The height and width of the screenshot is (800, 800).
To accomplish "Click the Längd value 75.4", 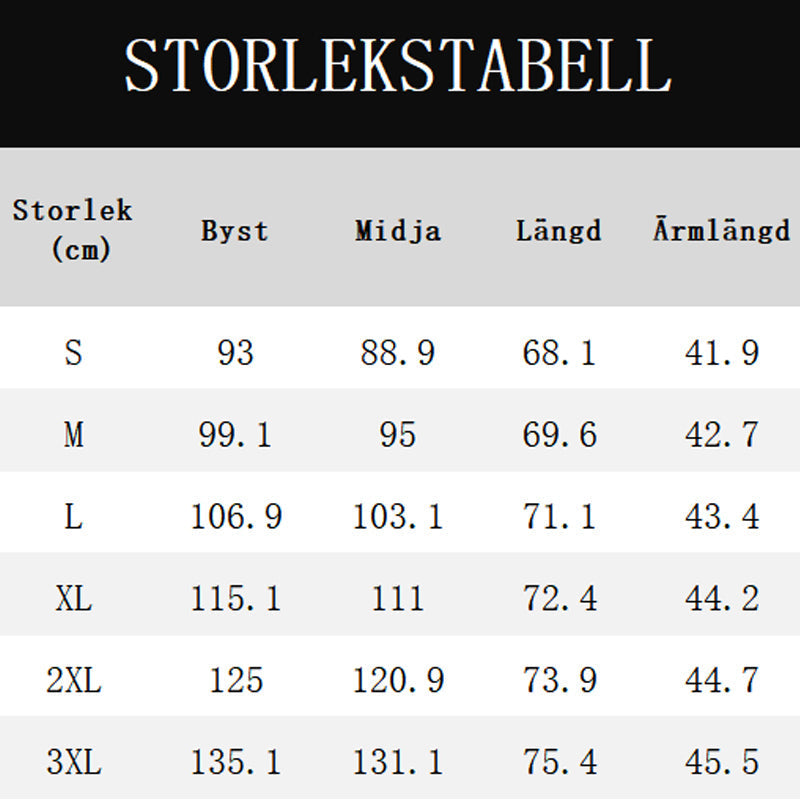I will pyautogui.click(x=559, y=763).
